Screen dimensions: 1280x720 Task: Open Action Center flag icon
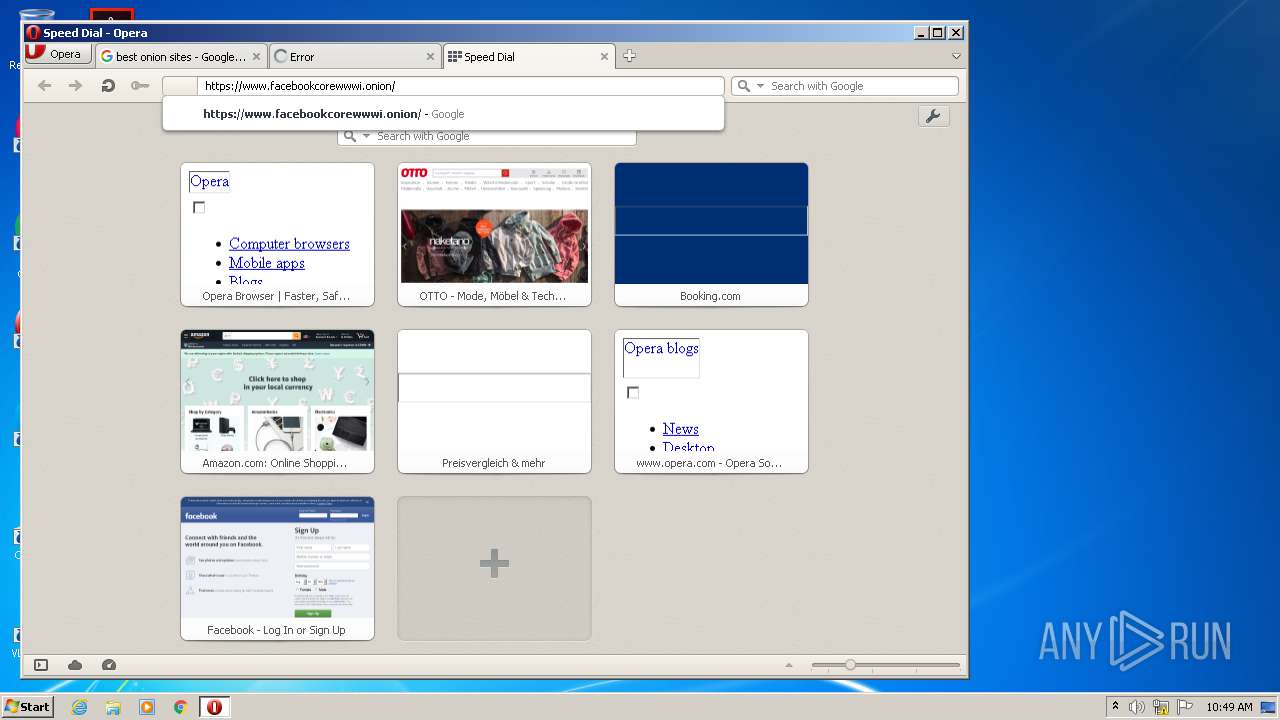(1185, 707)
